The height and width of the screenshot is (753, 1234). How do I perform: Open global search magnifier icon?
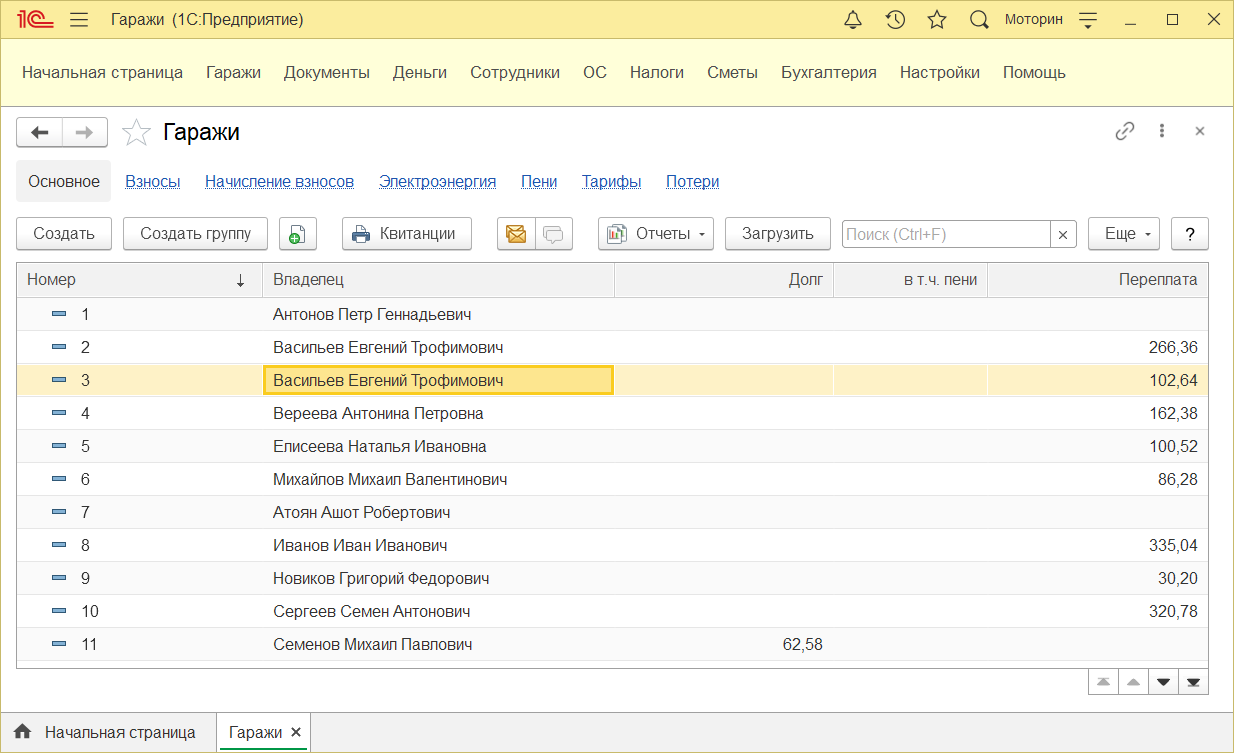click(979, 20)
